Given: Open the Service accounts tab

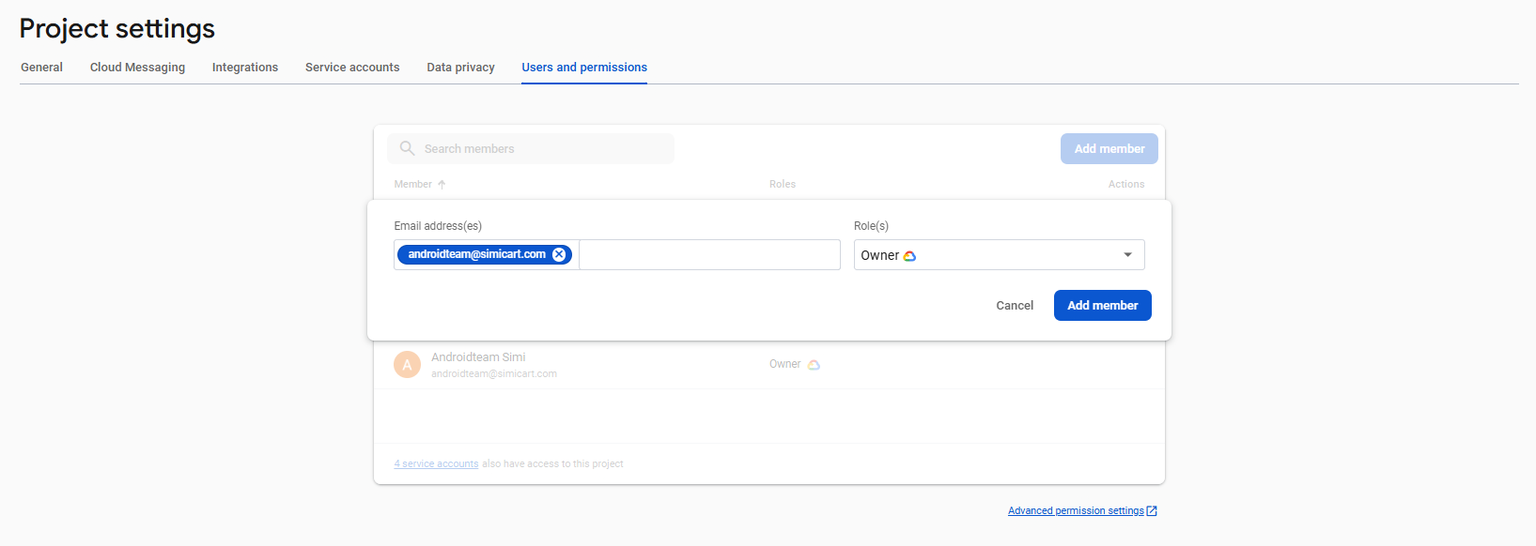Looking at the screenshot, I should click(352, 68).
